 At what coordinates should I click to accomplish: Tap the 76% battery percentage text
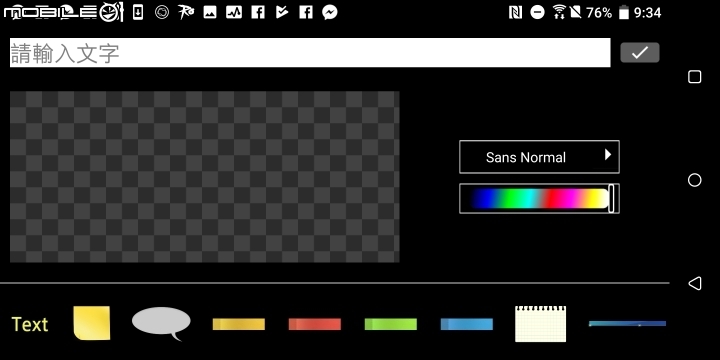click(599, 13)
